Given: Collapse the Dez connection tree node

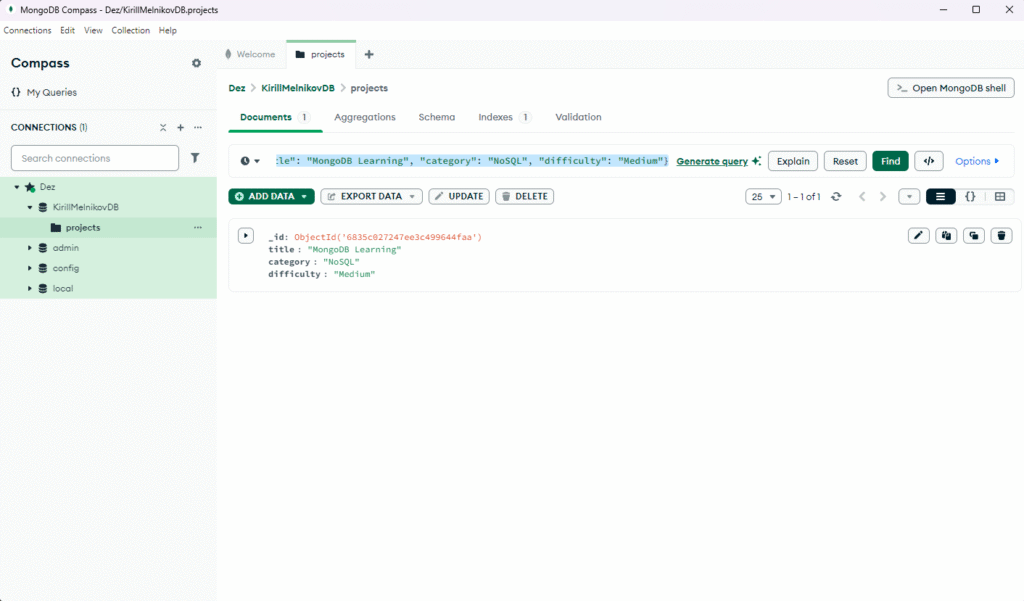Looking at the screenshot, I should [17, 187].
